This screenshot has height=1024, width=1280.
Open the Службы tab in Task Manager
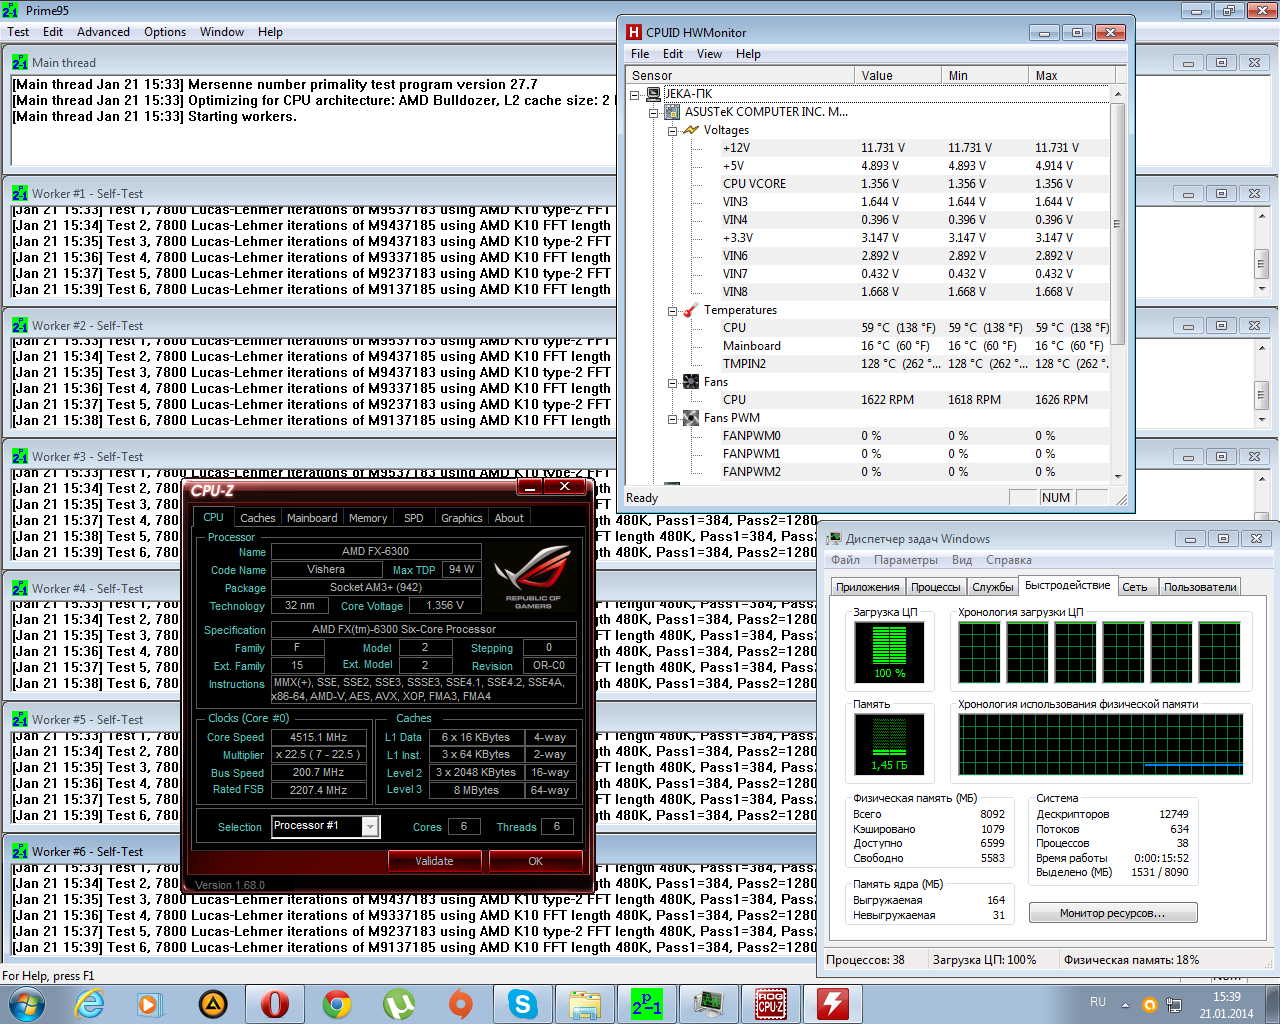[x=993, y=587]
